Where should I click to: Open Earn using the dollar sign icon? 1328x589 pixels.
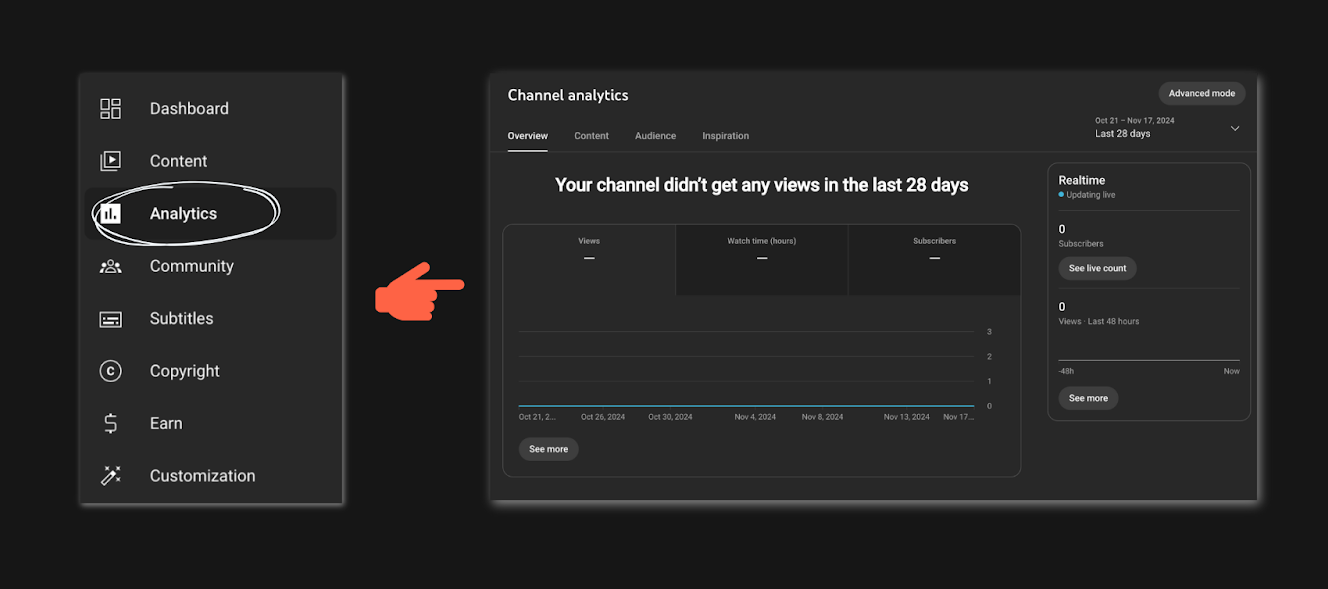coord(111,423)
